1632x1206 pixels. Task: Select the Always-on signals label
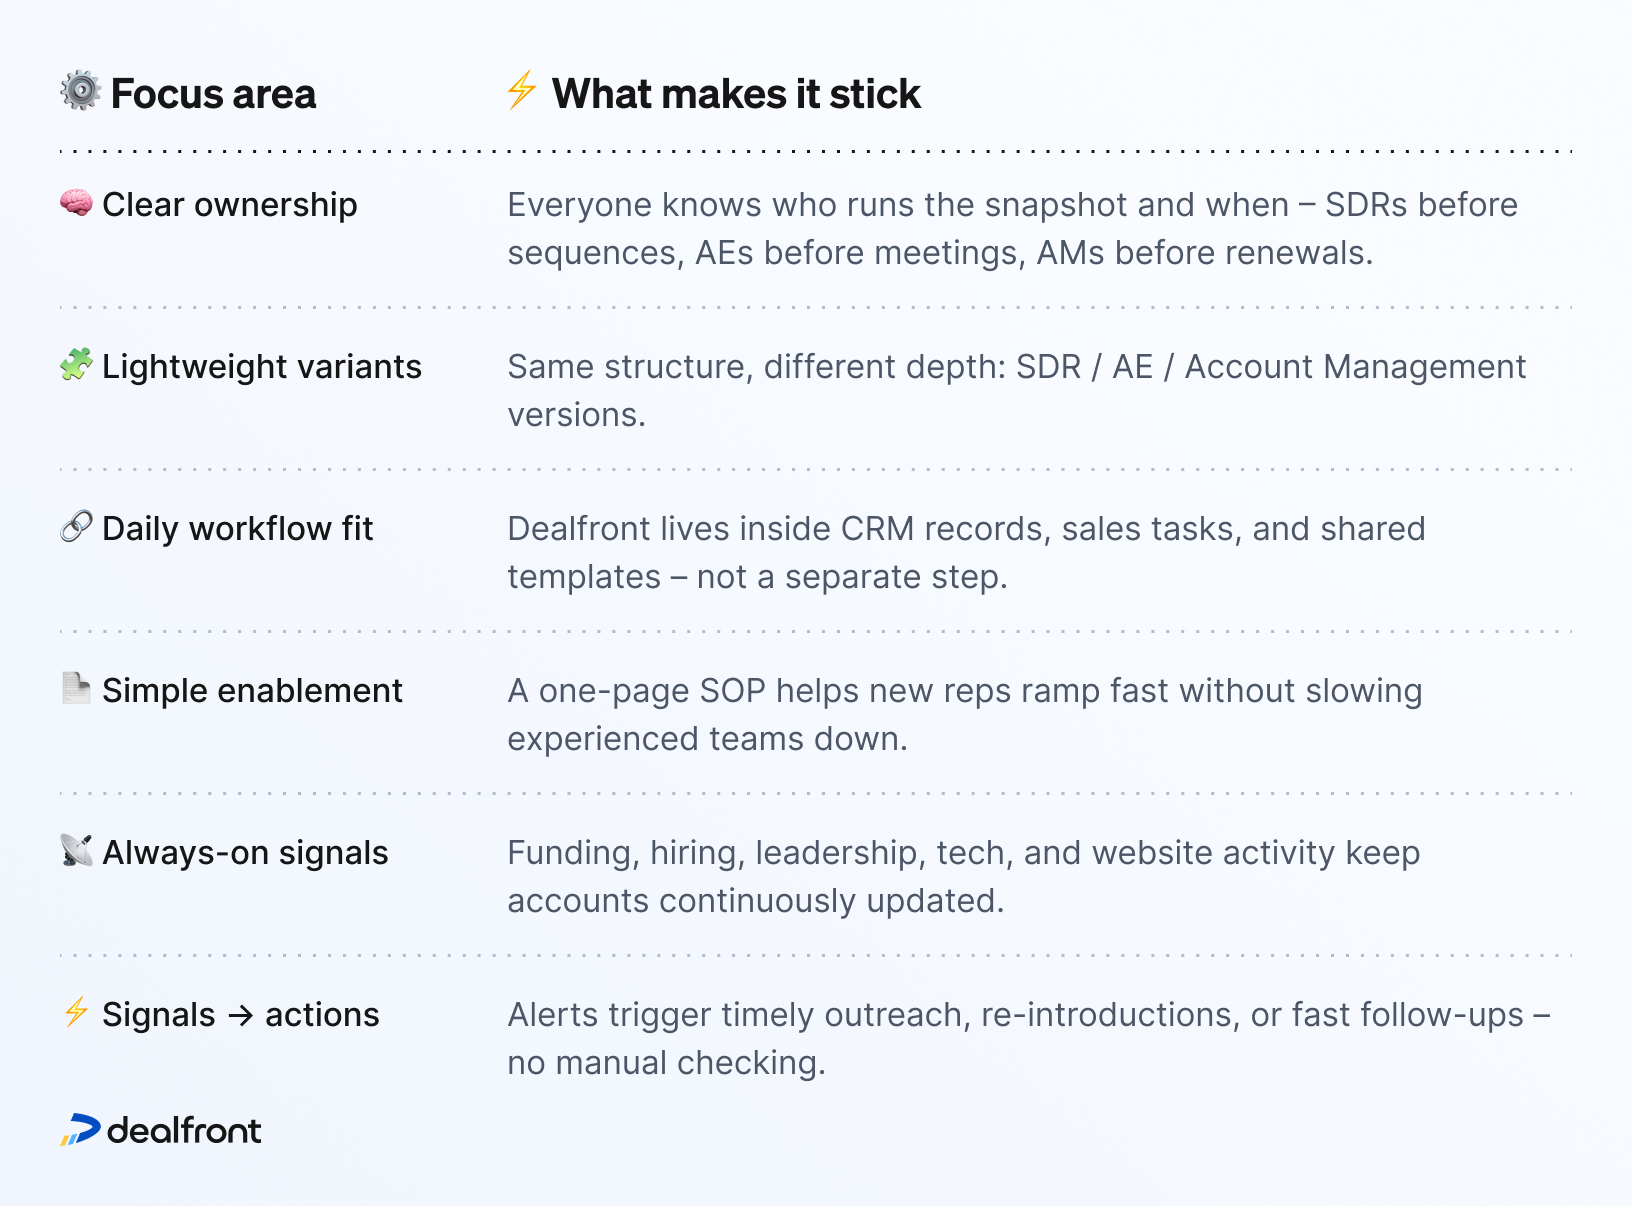click(245, 853)
